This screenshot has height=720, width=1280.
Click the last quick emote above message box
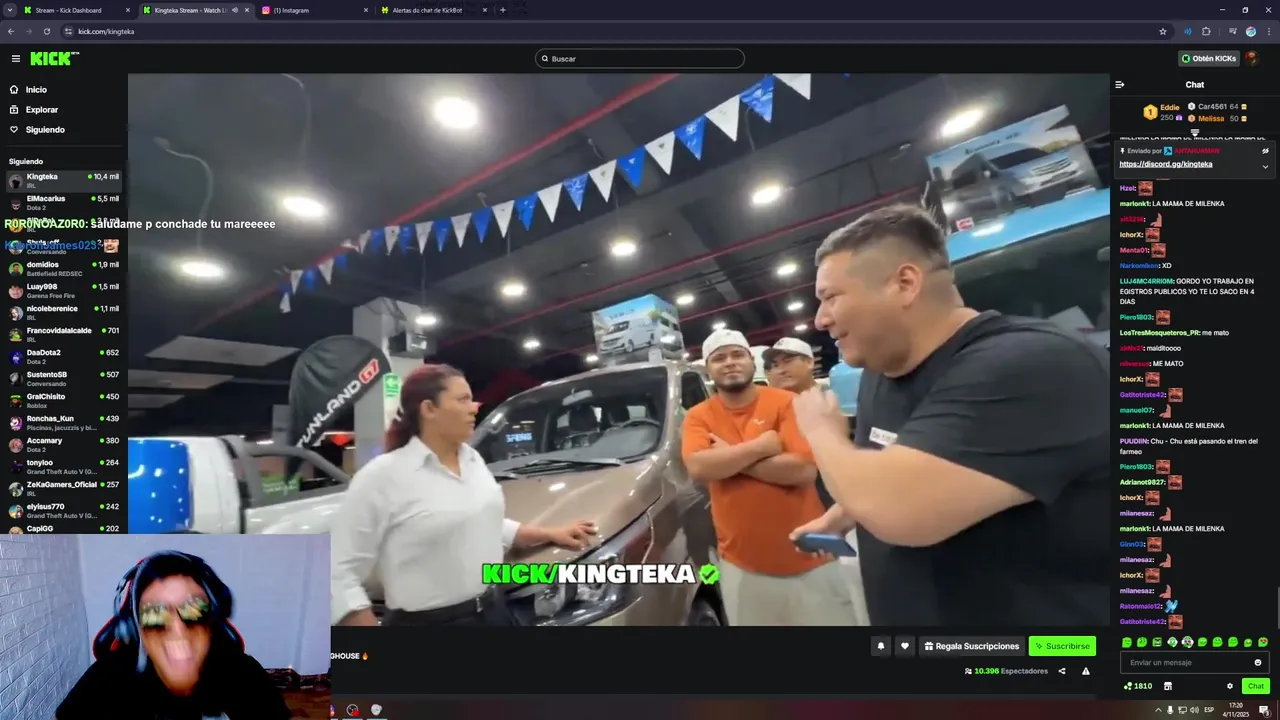point(1263,642)
